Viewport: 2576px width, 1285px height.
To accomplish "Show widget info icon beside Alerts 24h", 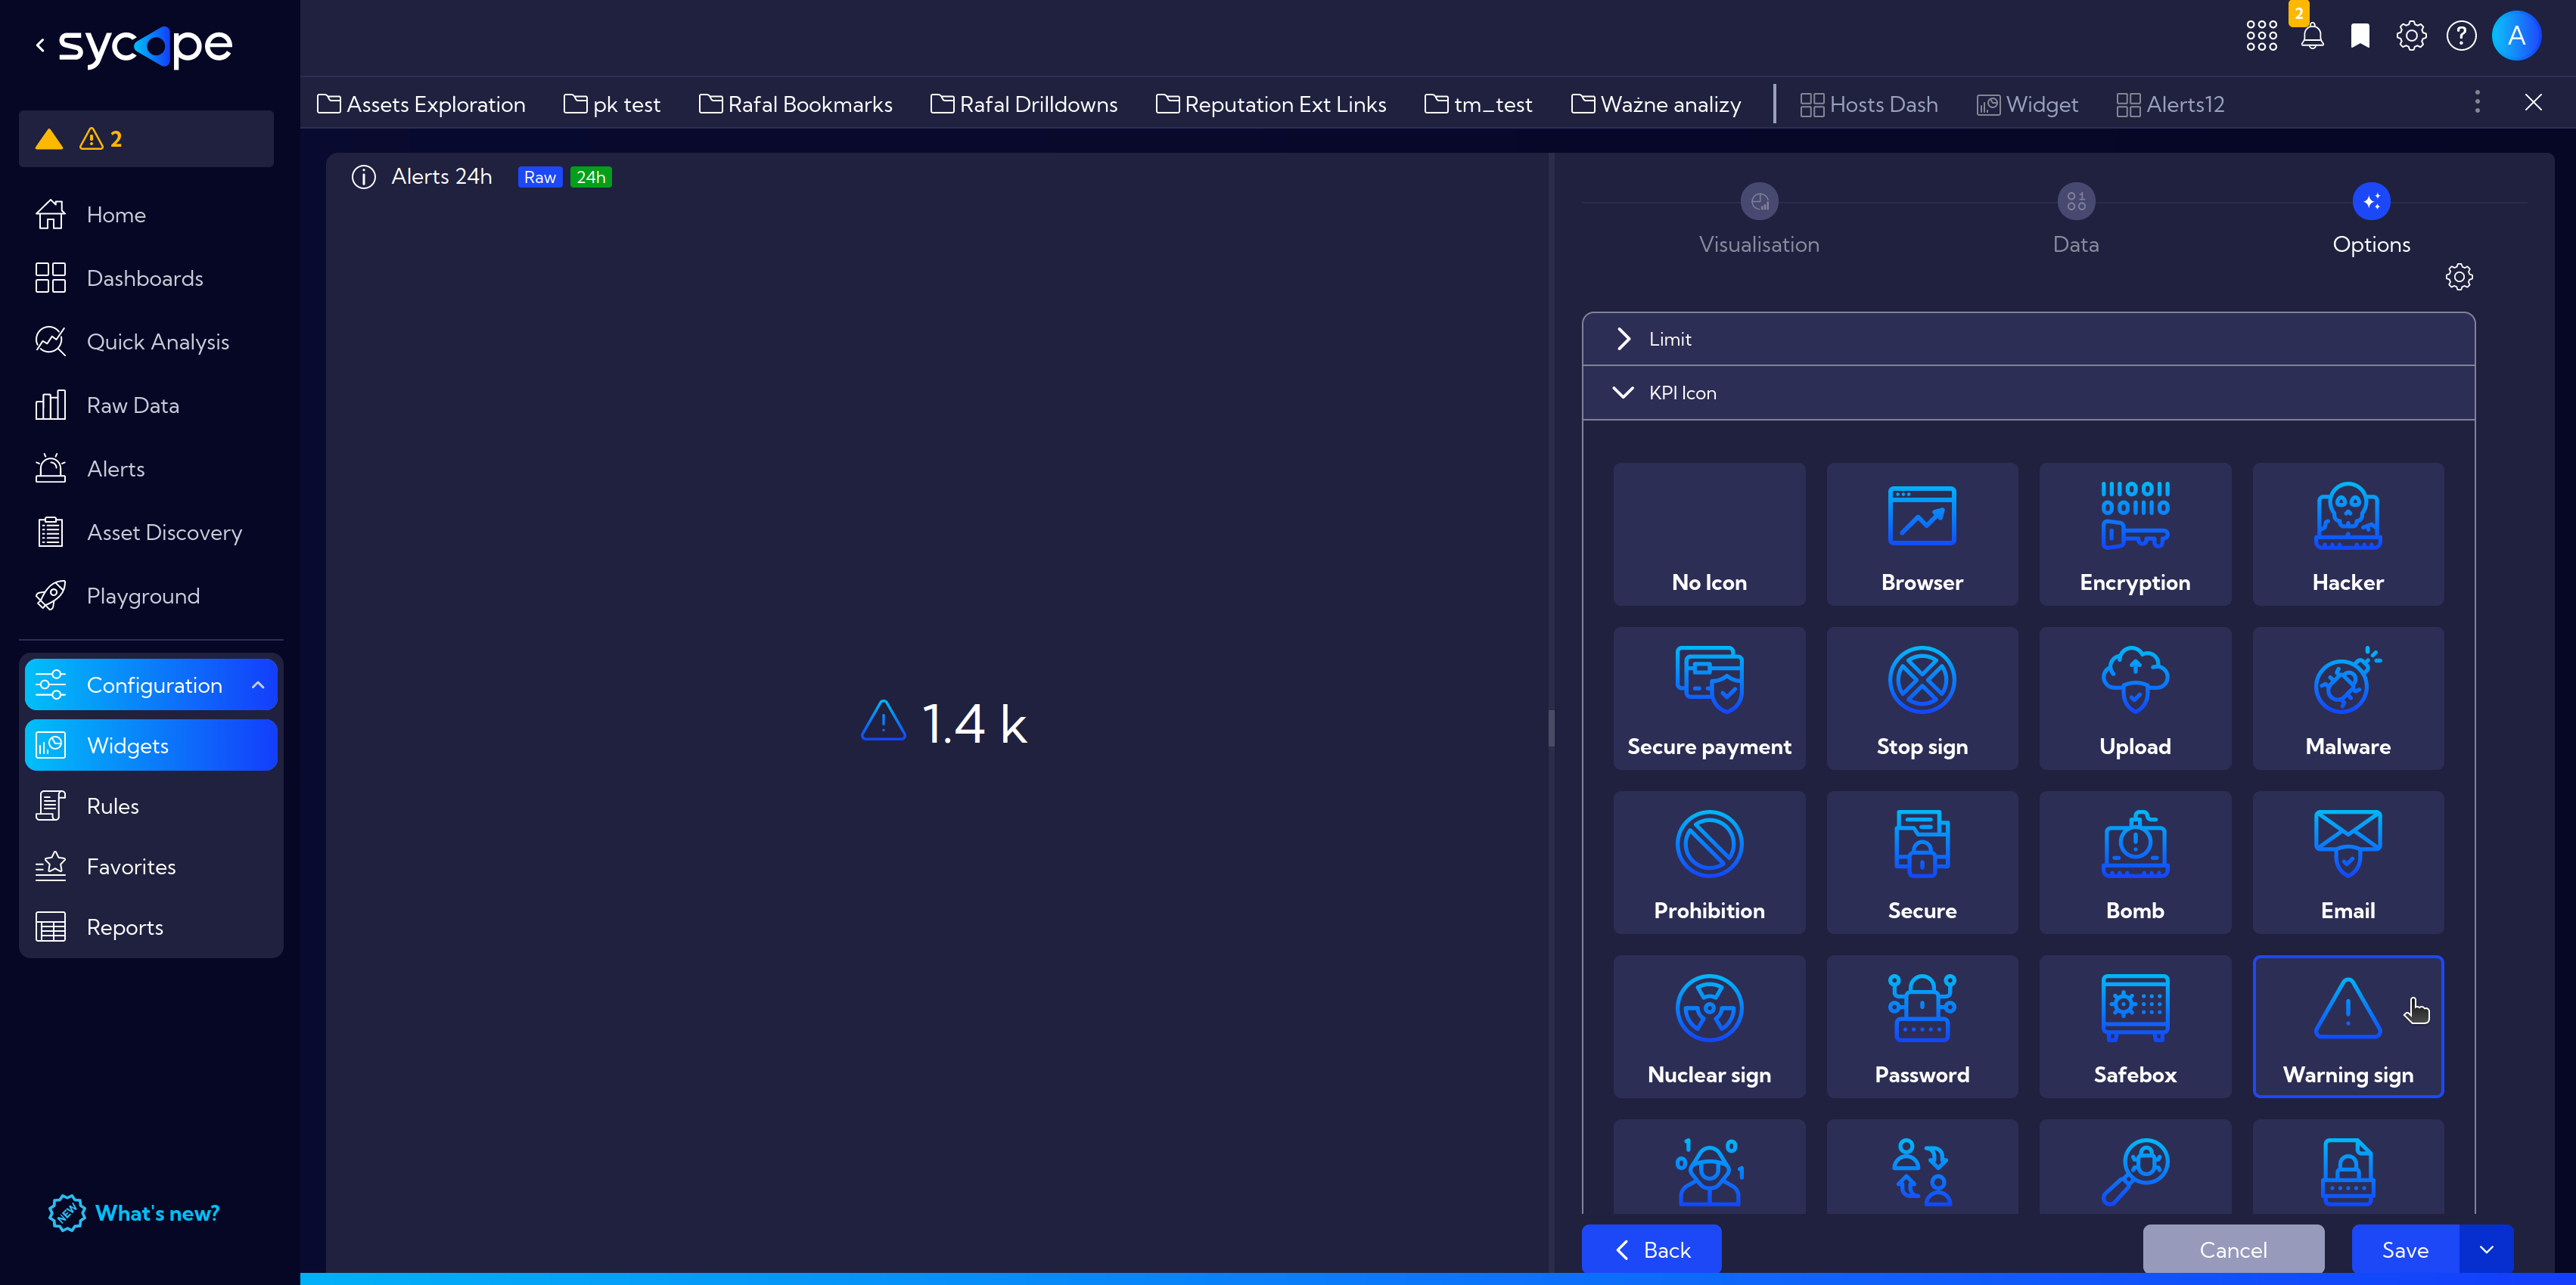I will 363,177.
